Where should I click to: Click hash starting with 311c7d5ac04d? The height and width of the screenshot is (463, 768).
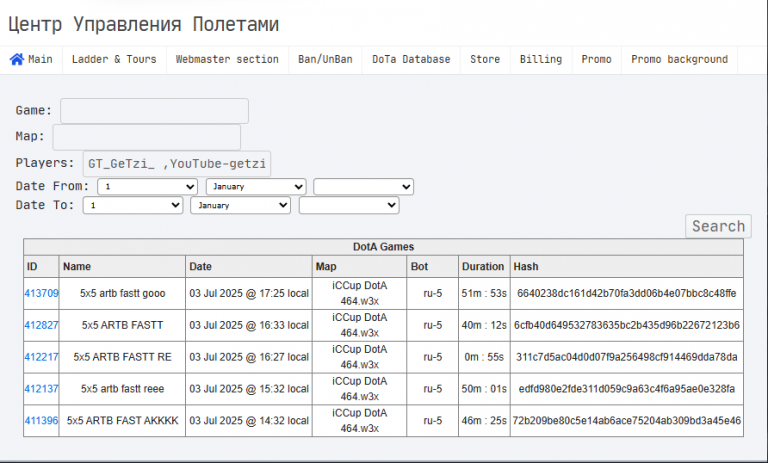pos(626,357)
